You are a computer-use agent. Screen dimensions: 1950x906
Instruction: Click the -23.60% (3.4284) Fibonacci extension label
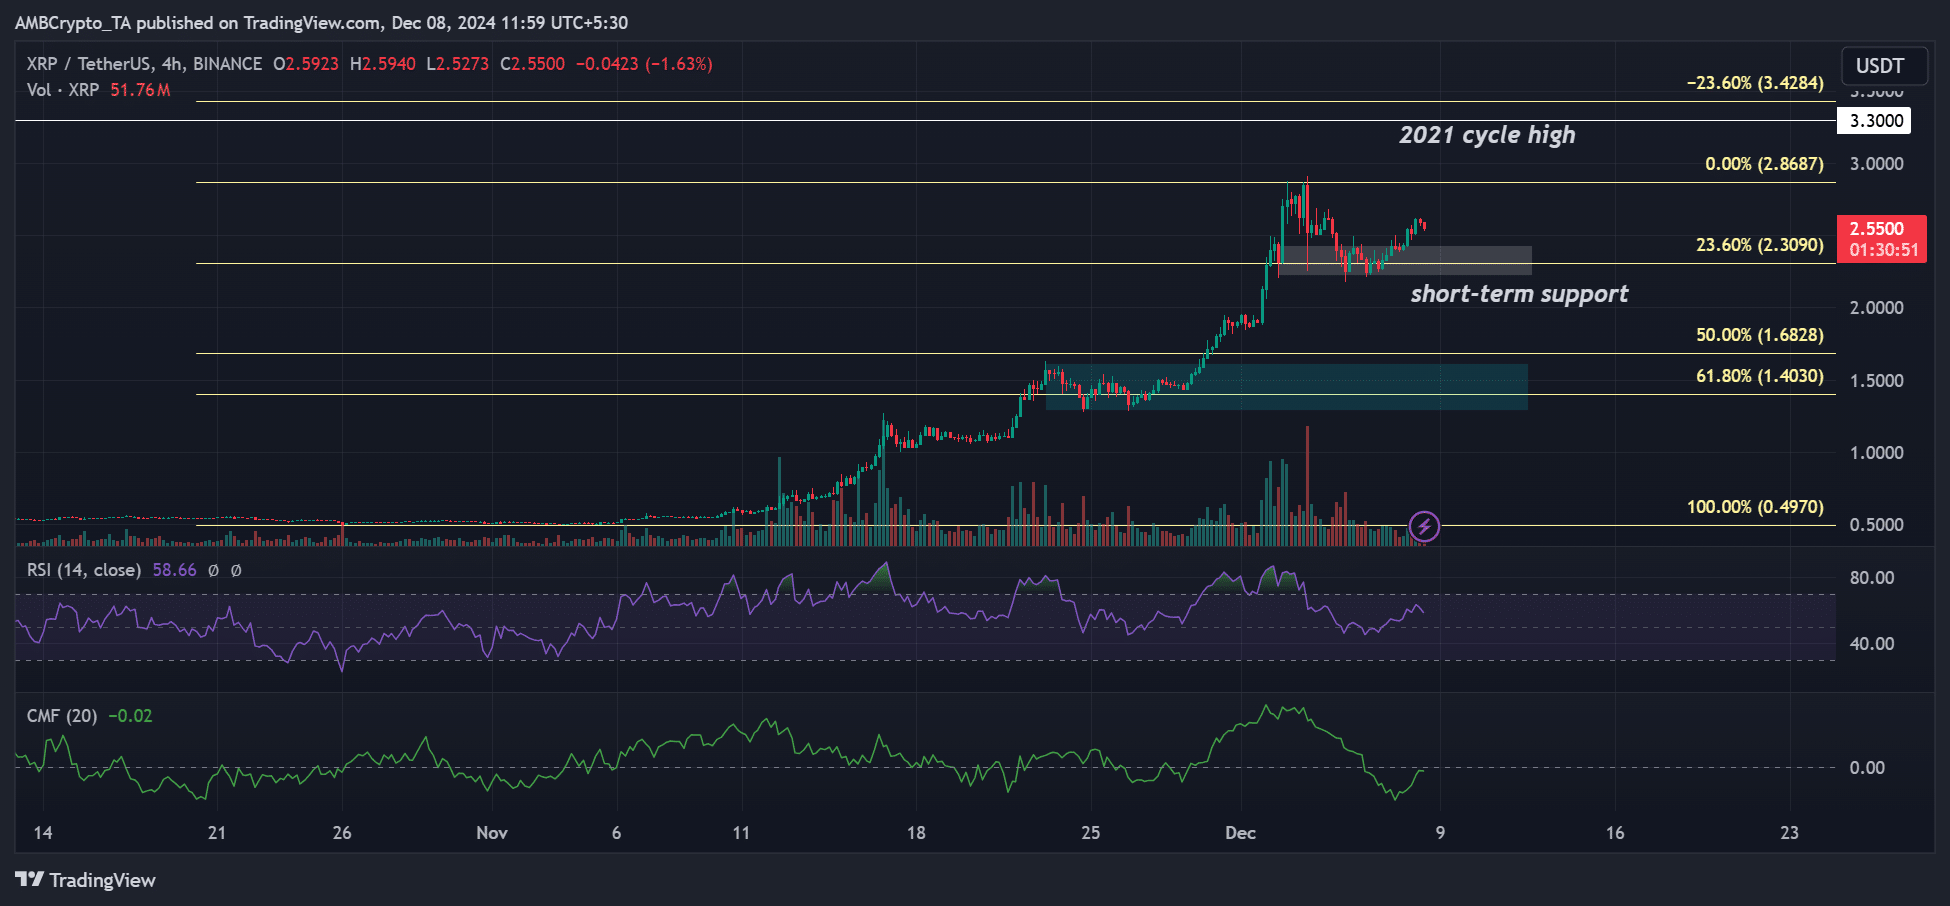click(x=1755, y=83)
